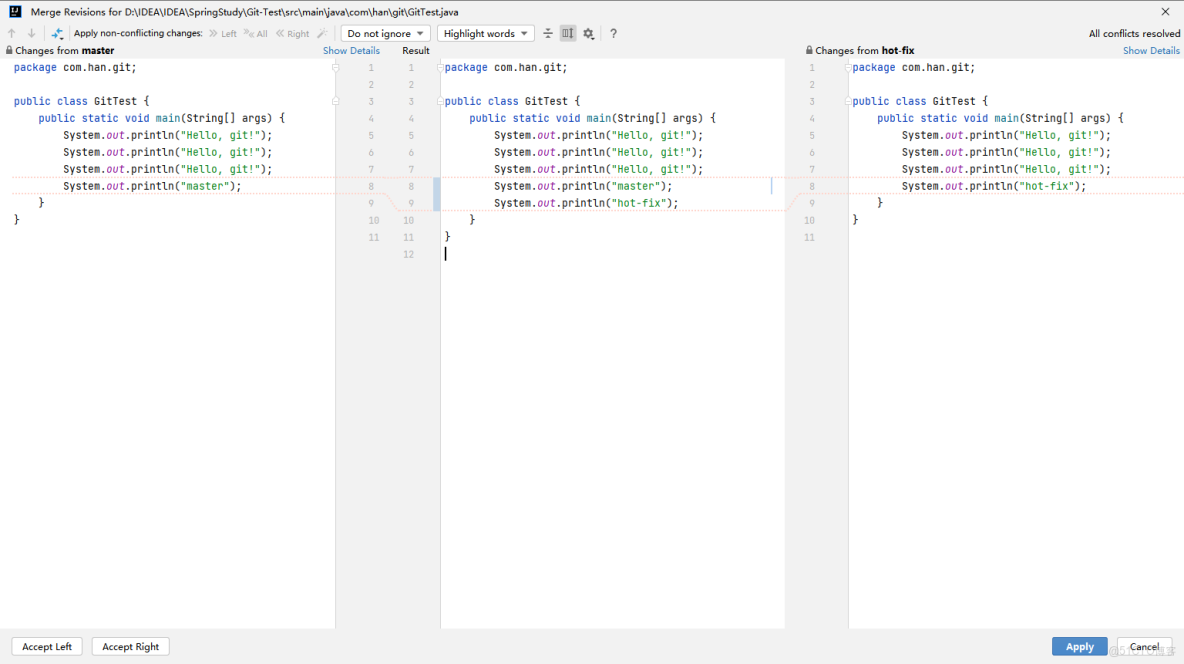Open the diff settings gear icon

(589, 33)
